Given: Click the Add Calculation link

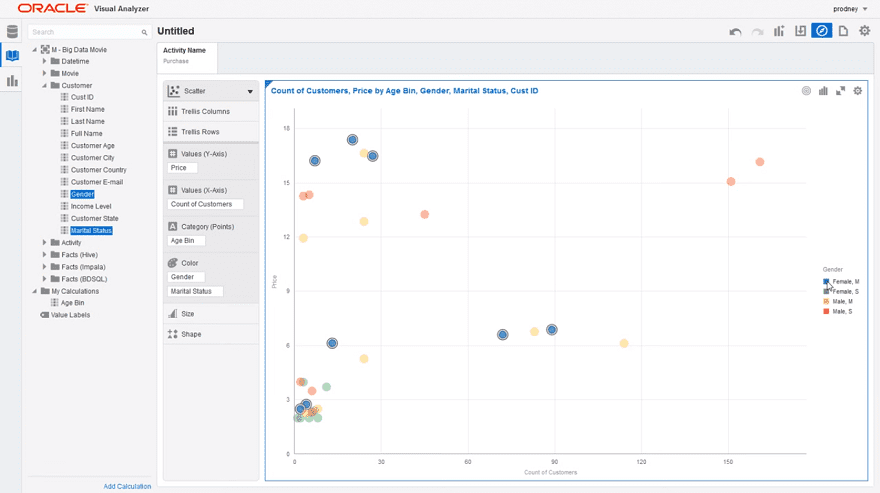Looking at the screenshot, I should tap(127, 487).
